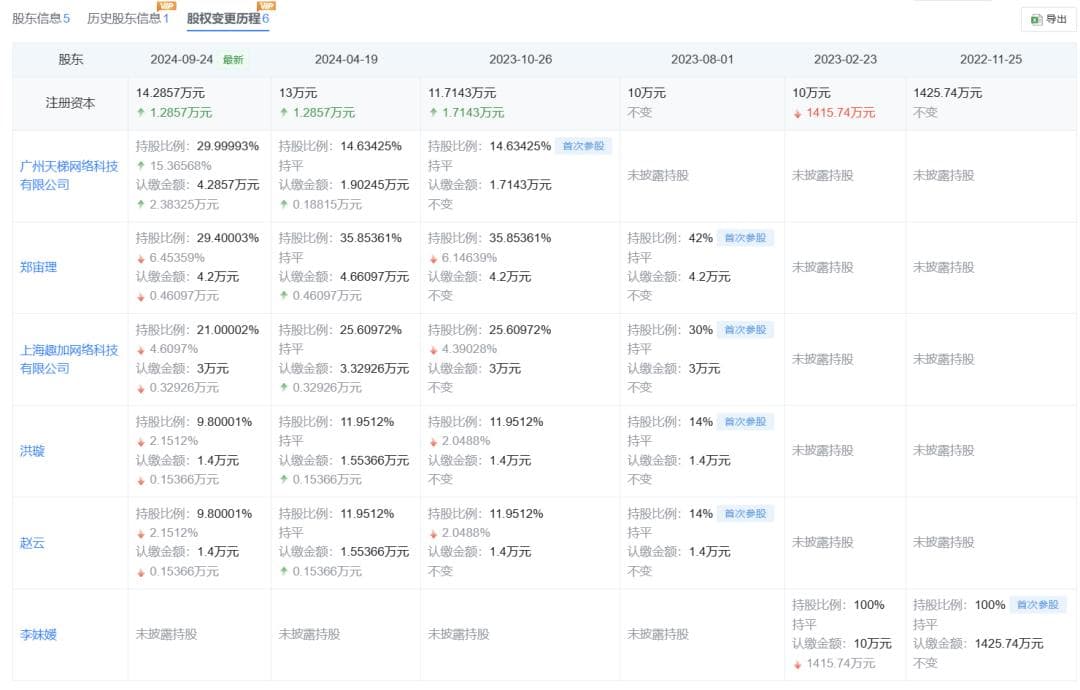The width and height of the screenshot is (1080, 690).
Task: Open 洪璇 shareholder link
Action: [x=33, y=451]
